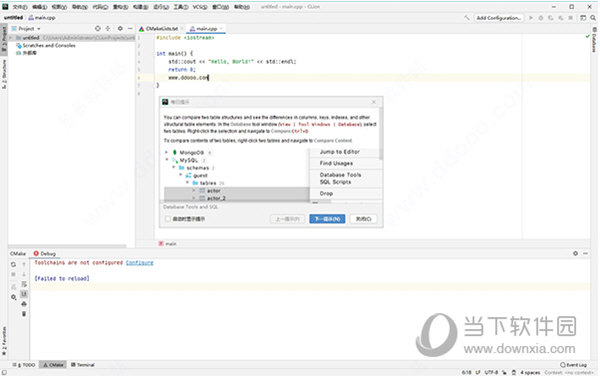Open Search Everywhere magnifier icon
Viewport: 600px width, 378px height.
(593, 18)
